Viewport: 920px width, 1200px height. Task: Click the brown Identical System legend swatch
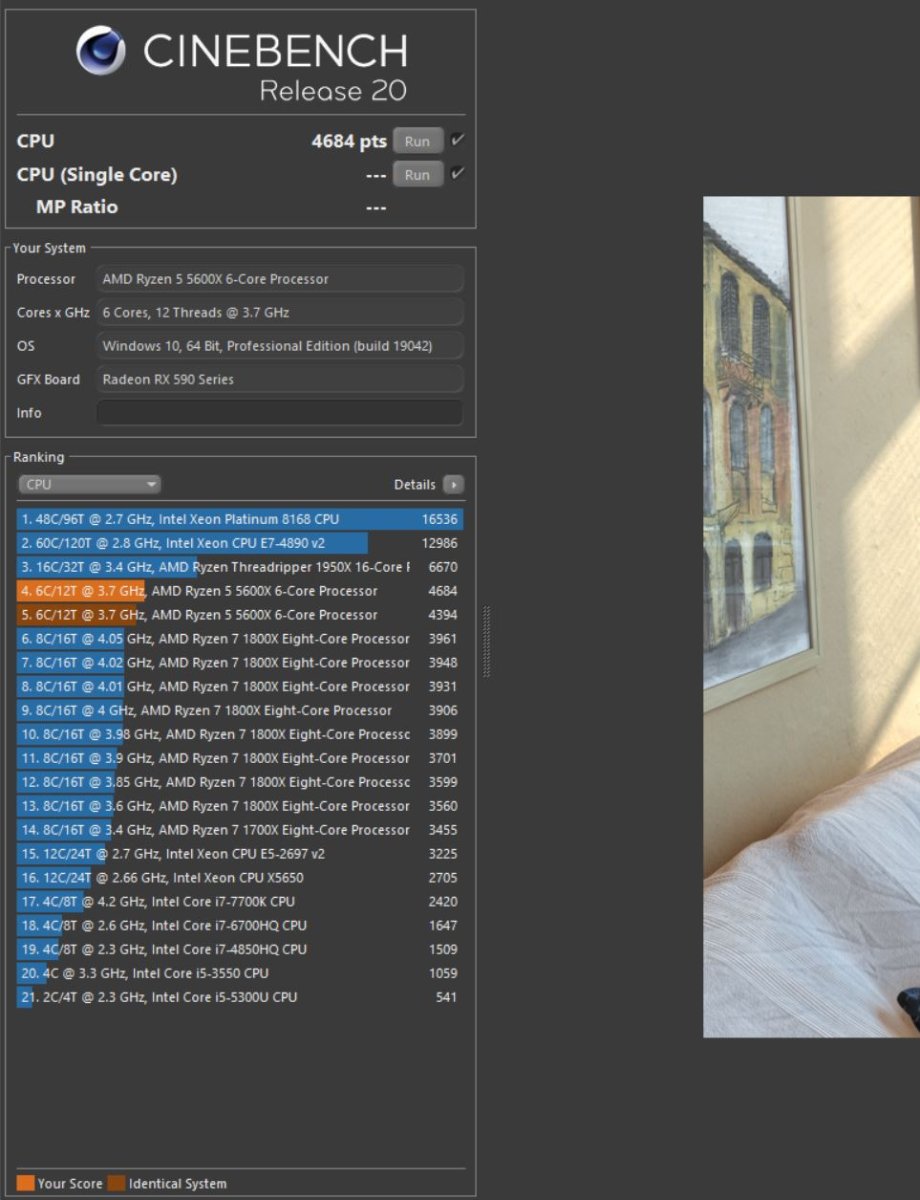tap(116, 1184)
